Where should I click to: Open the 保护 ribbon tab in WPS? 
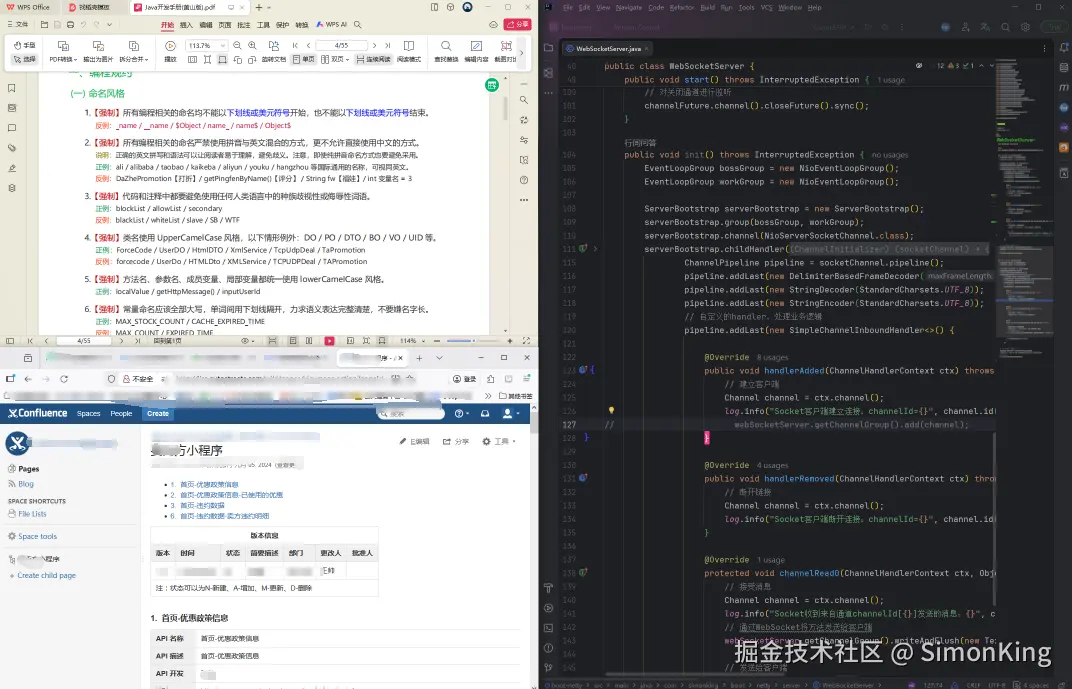(282, 25)
